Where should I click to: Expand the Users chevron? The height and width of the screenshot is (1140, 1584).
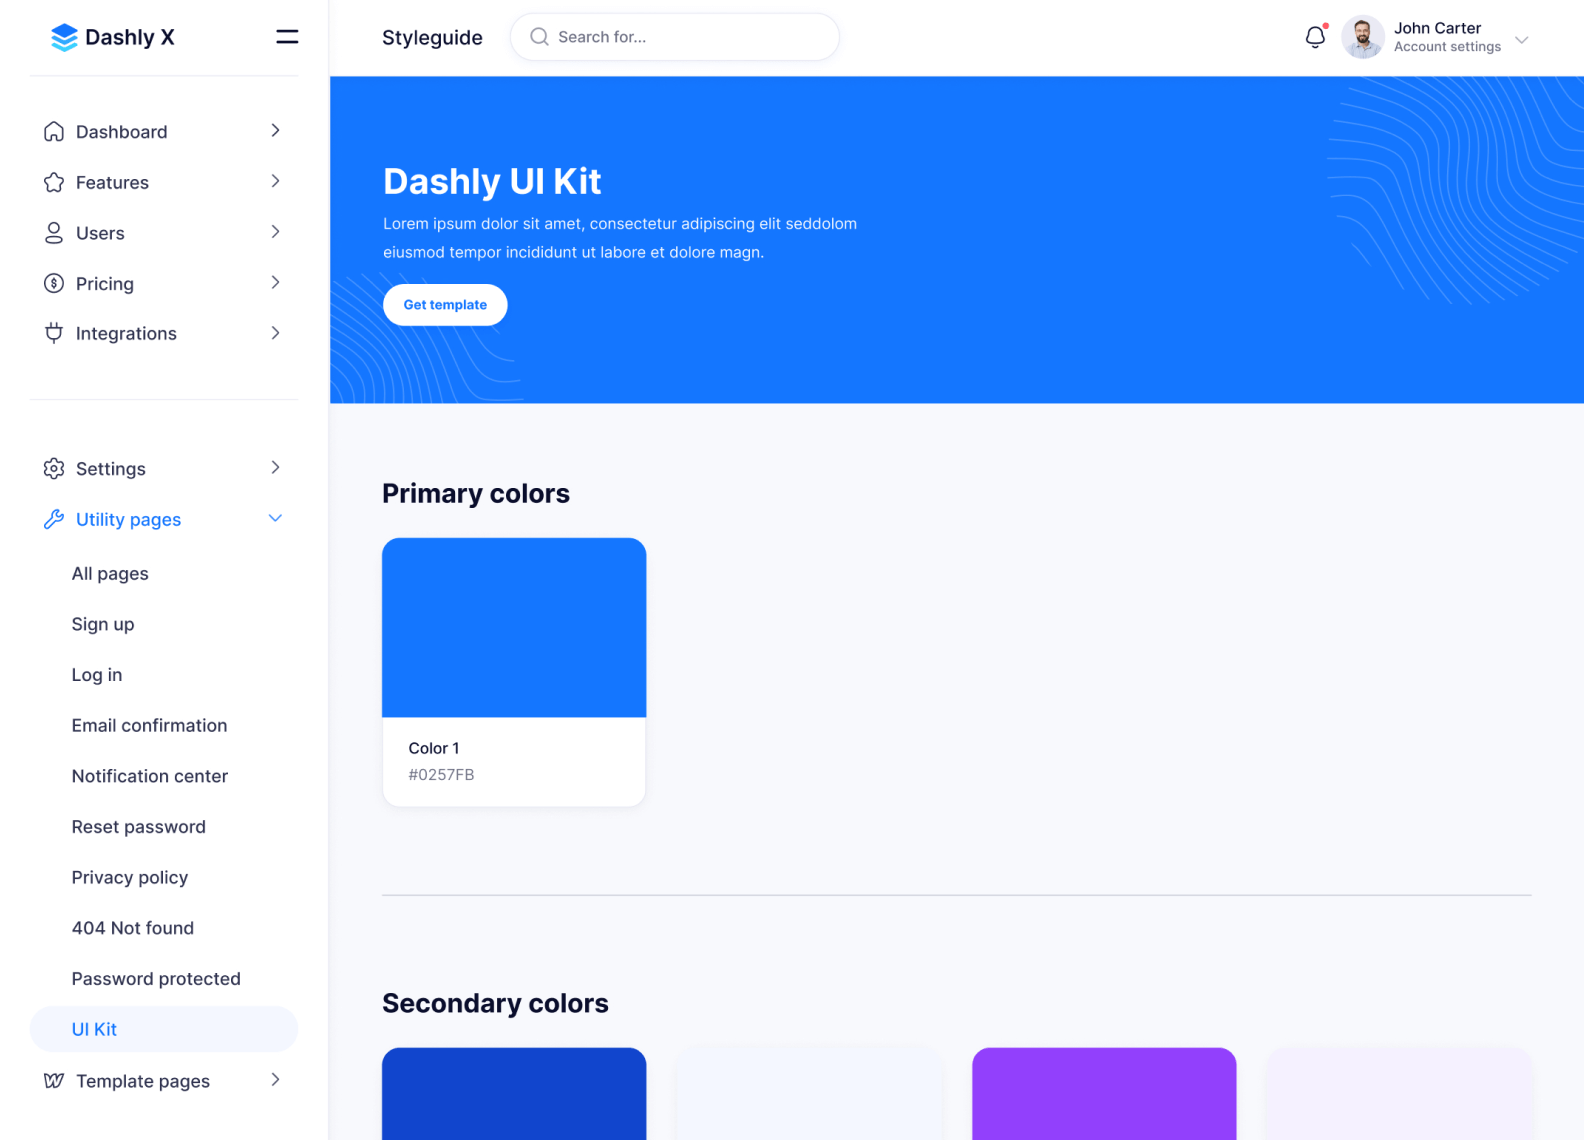point(275,232)
